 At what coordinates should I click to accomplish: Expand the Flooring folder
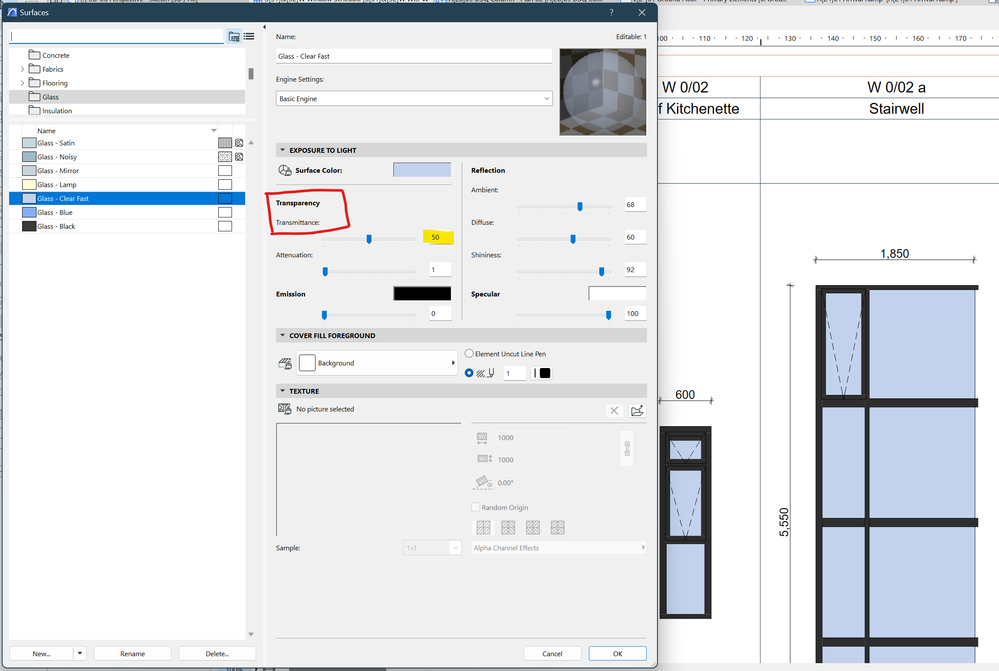[22, 83]
